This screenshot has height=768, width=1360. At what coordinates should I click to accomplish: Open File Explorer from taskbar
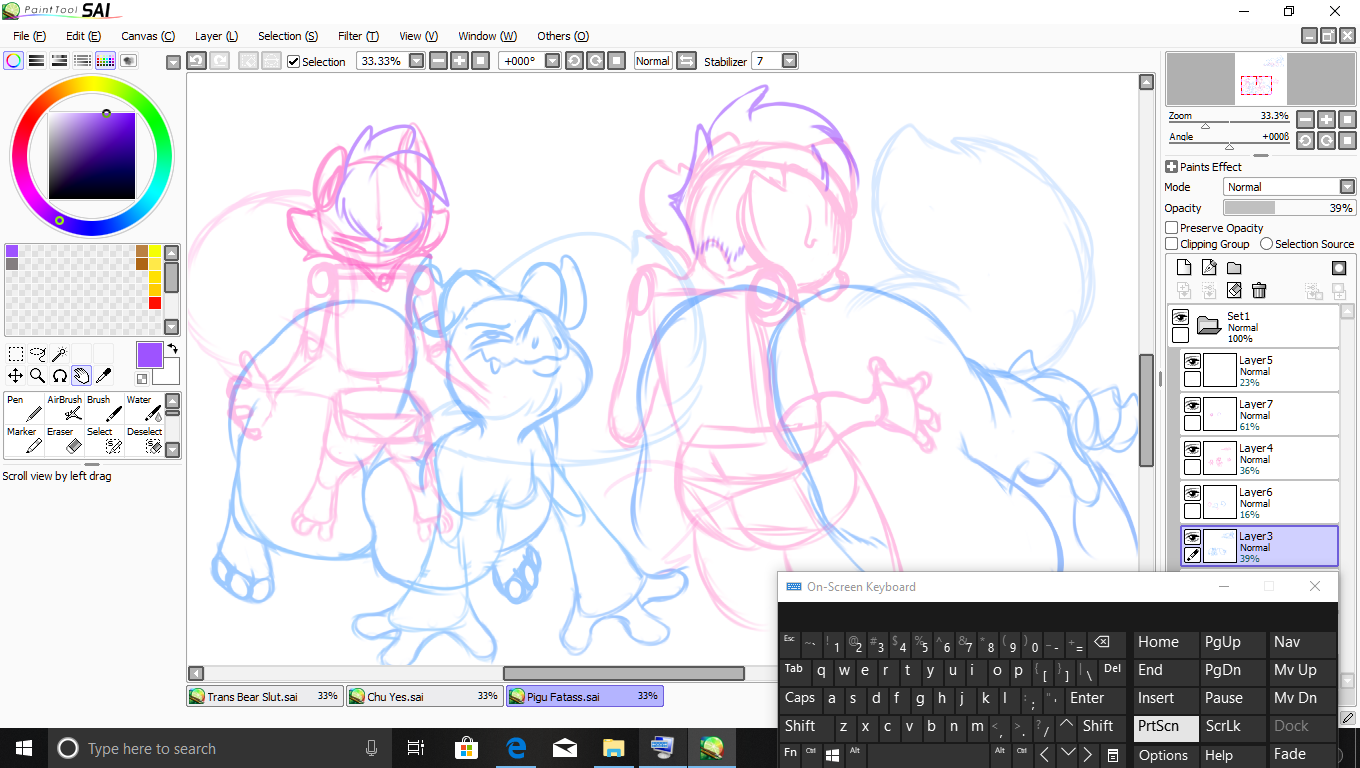click(x=613, y=748)
